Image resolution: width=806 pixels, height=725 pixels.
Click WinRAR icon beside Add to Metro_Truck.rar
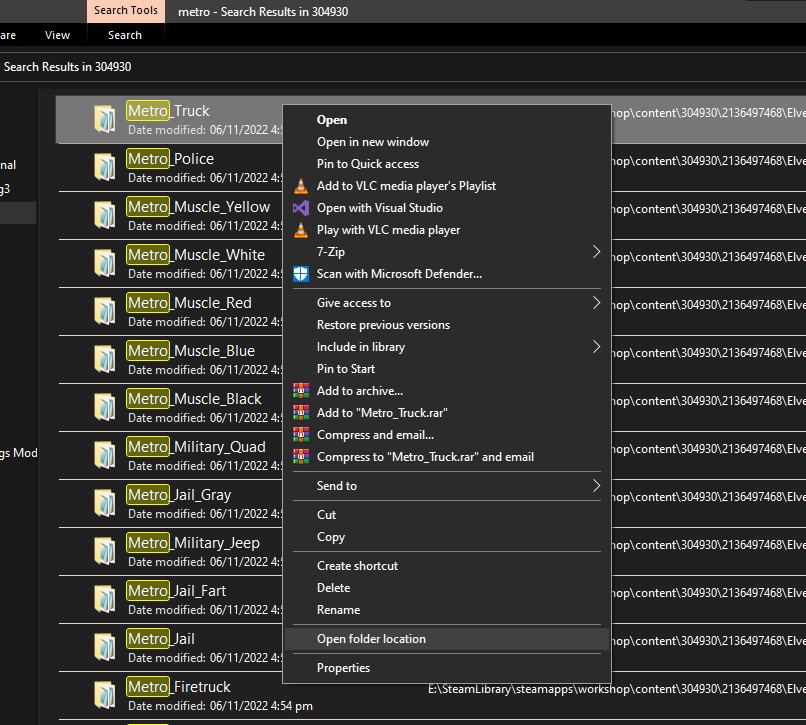pos(301,412)
